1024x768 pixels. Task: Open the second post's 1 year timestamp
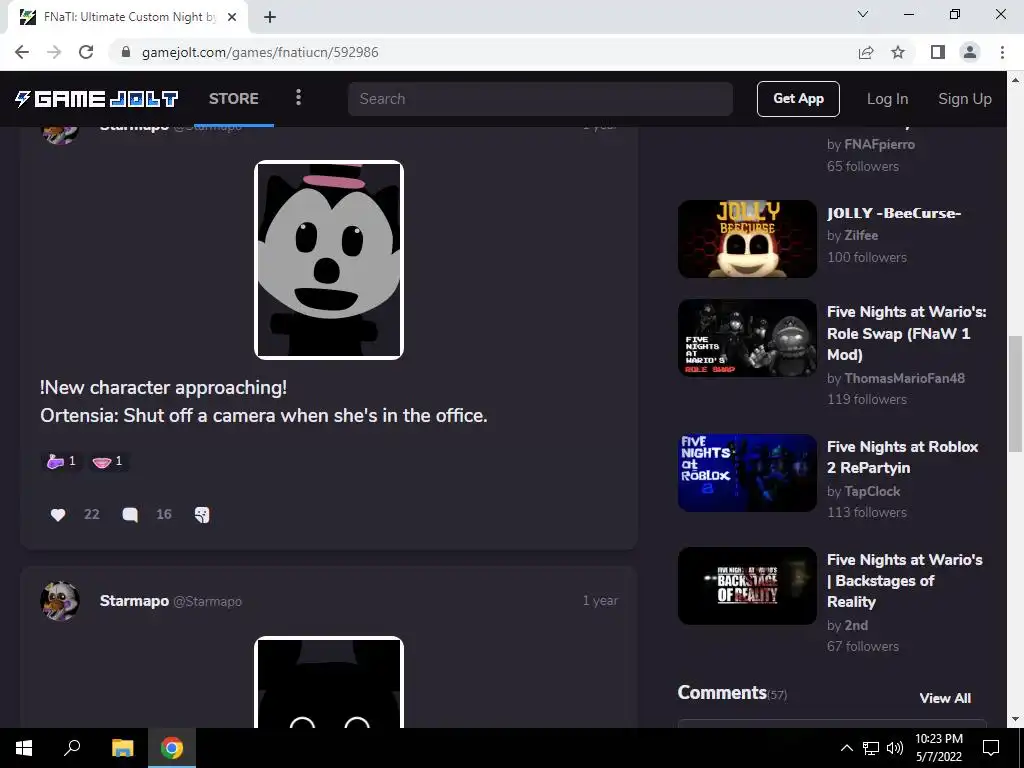tap(600, 601)
